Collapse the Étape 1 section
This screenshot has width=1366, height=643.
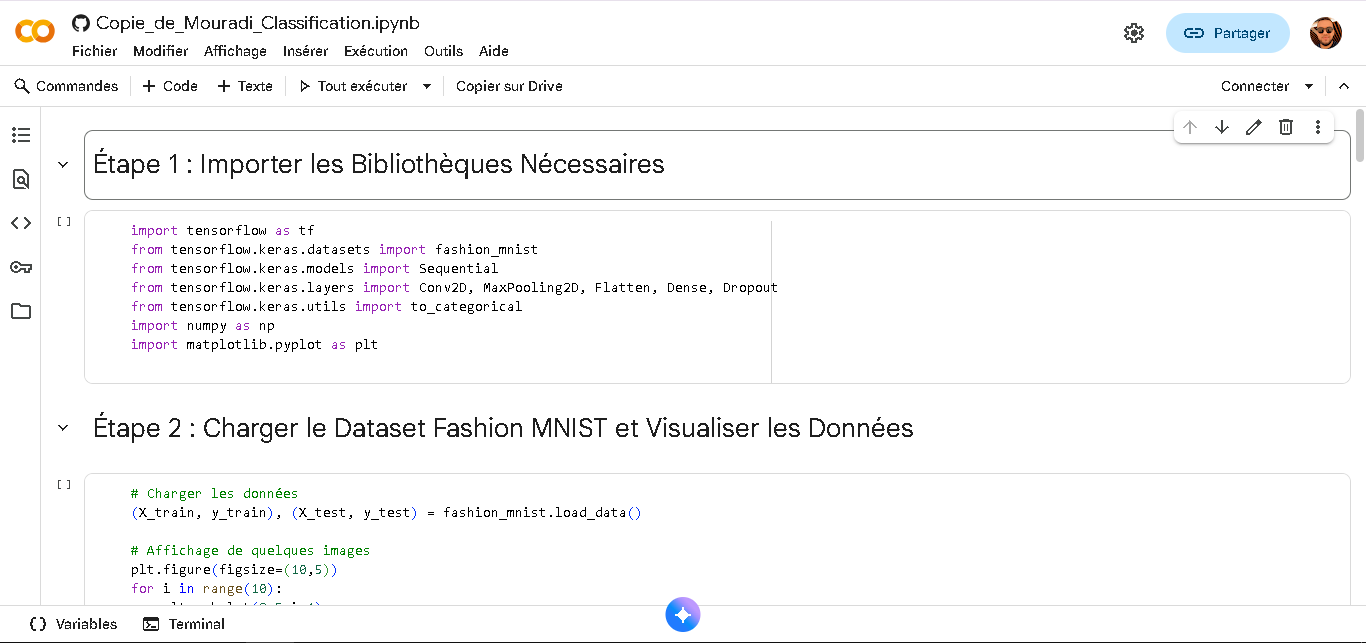tap(63, 164)
